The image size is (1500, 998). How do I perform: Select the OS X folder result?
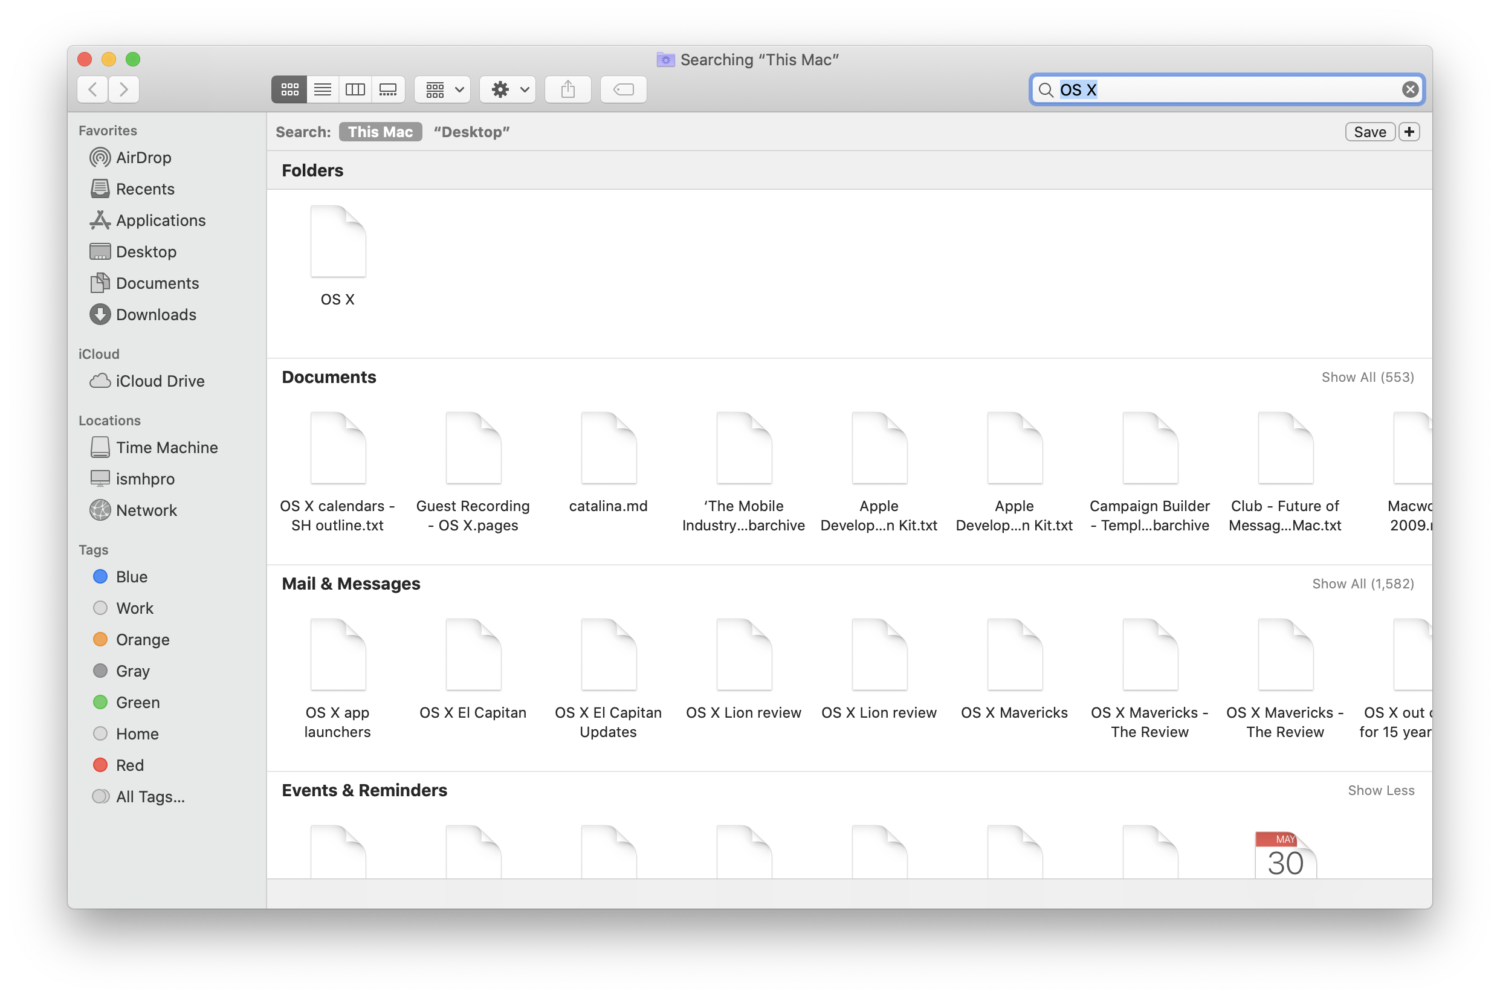(x=338, y=255)
